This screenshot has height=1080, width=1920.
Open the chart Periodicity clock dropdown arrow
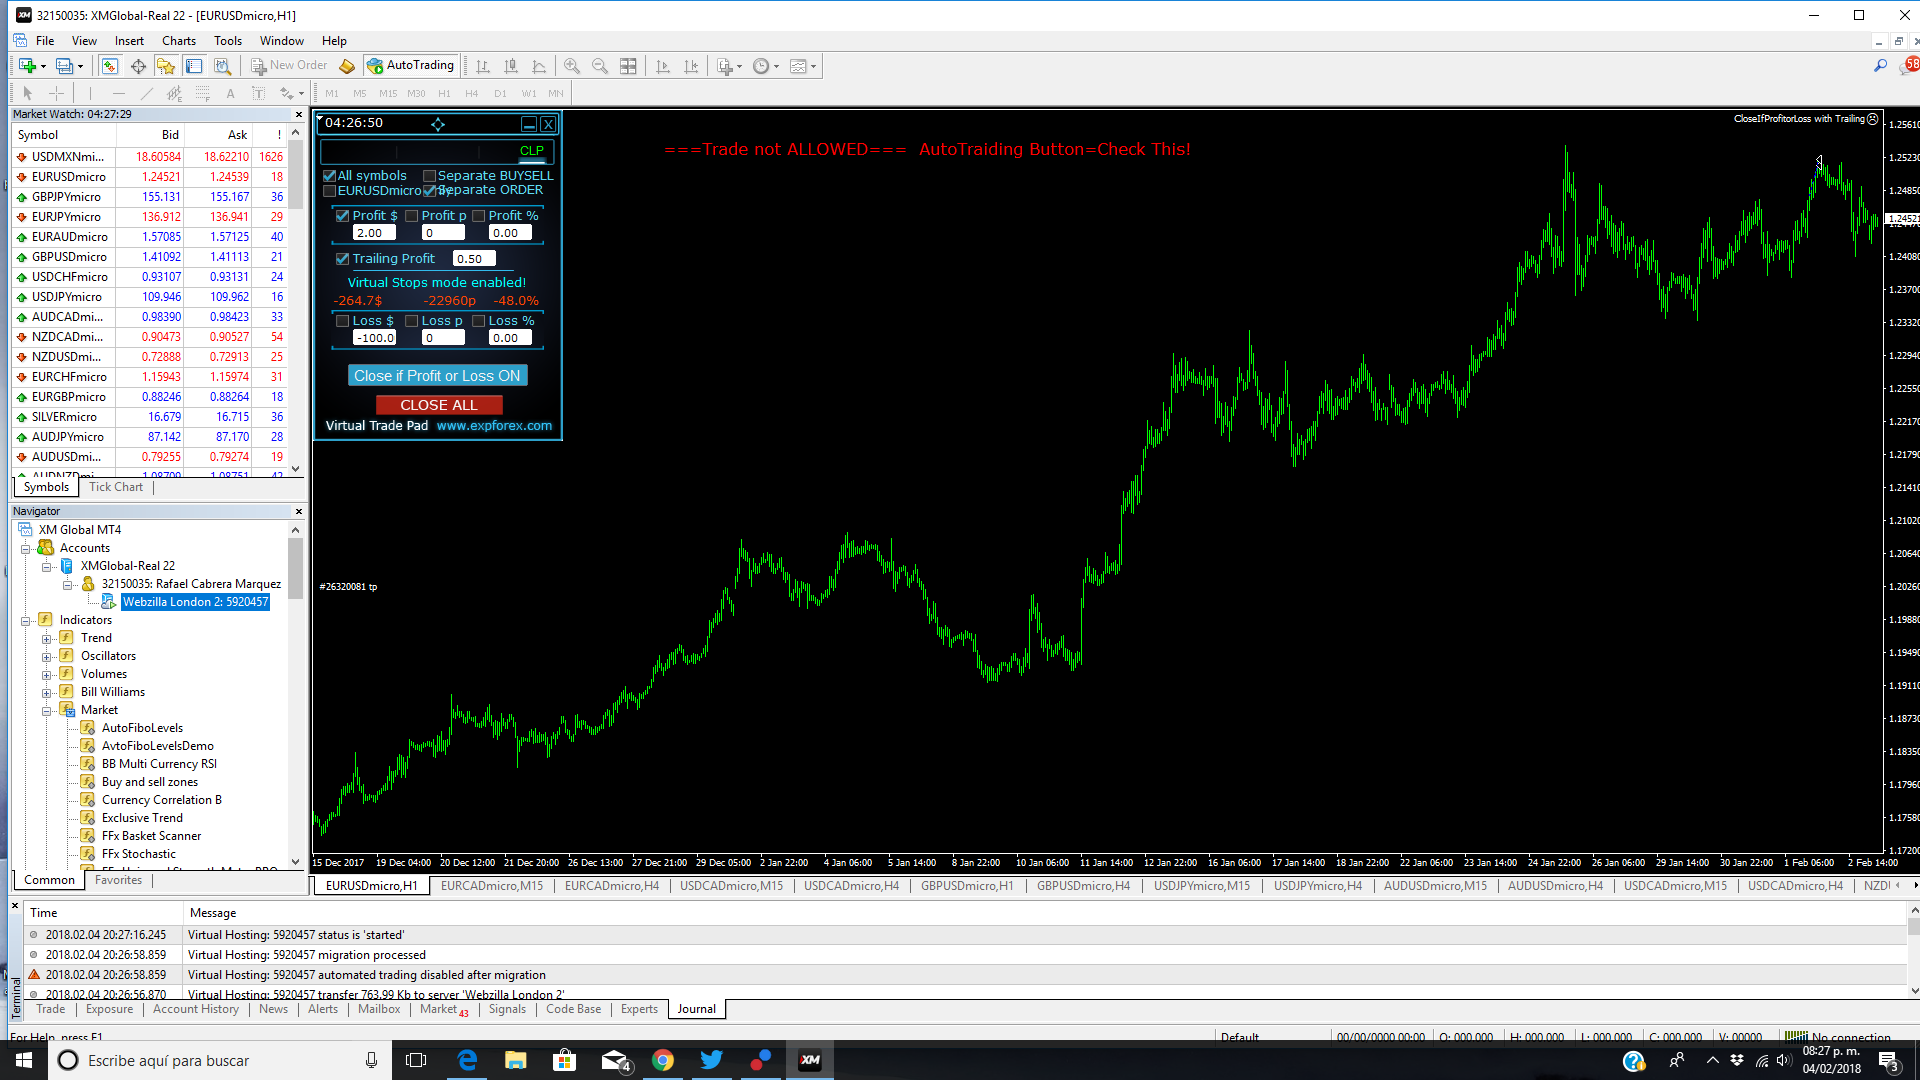(777, 67)
